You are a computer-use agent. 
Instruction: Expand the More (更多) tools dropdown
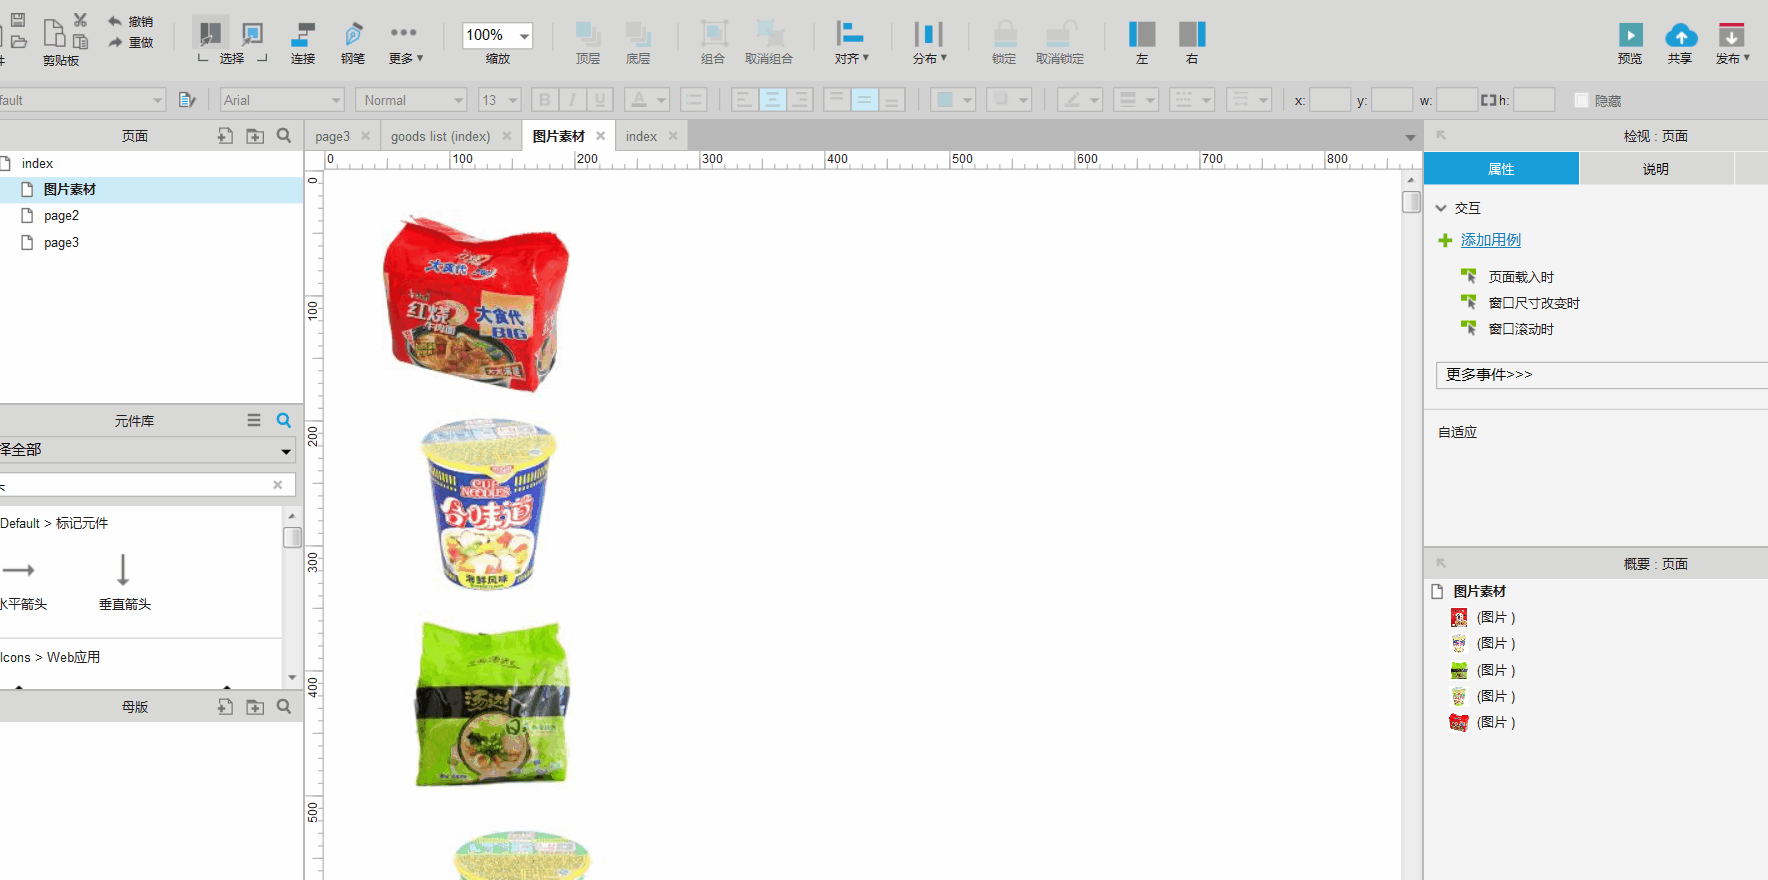click(x=405, y=44)
